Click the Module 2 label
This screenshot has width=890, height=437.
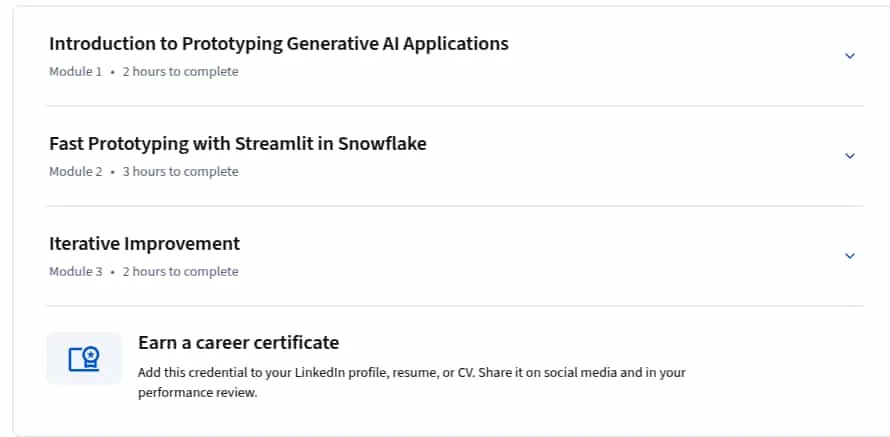coord(75,171)
